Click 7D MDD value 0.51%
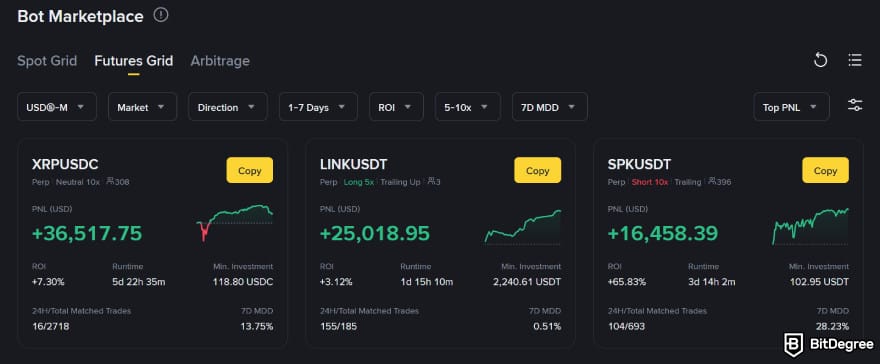 pos(548,326)
